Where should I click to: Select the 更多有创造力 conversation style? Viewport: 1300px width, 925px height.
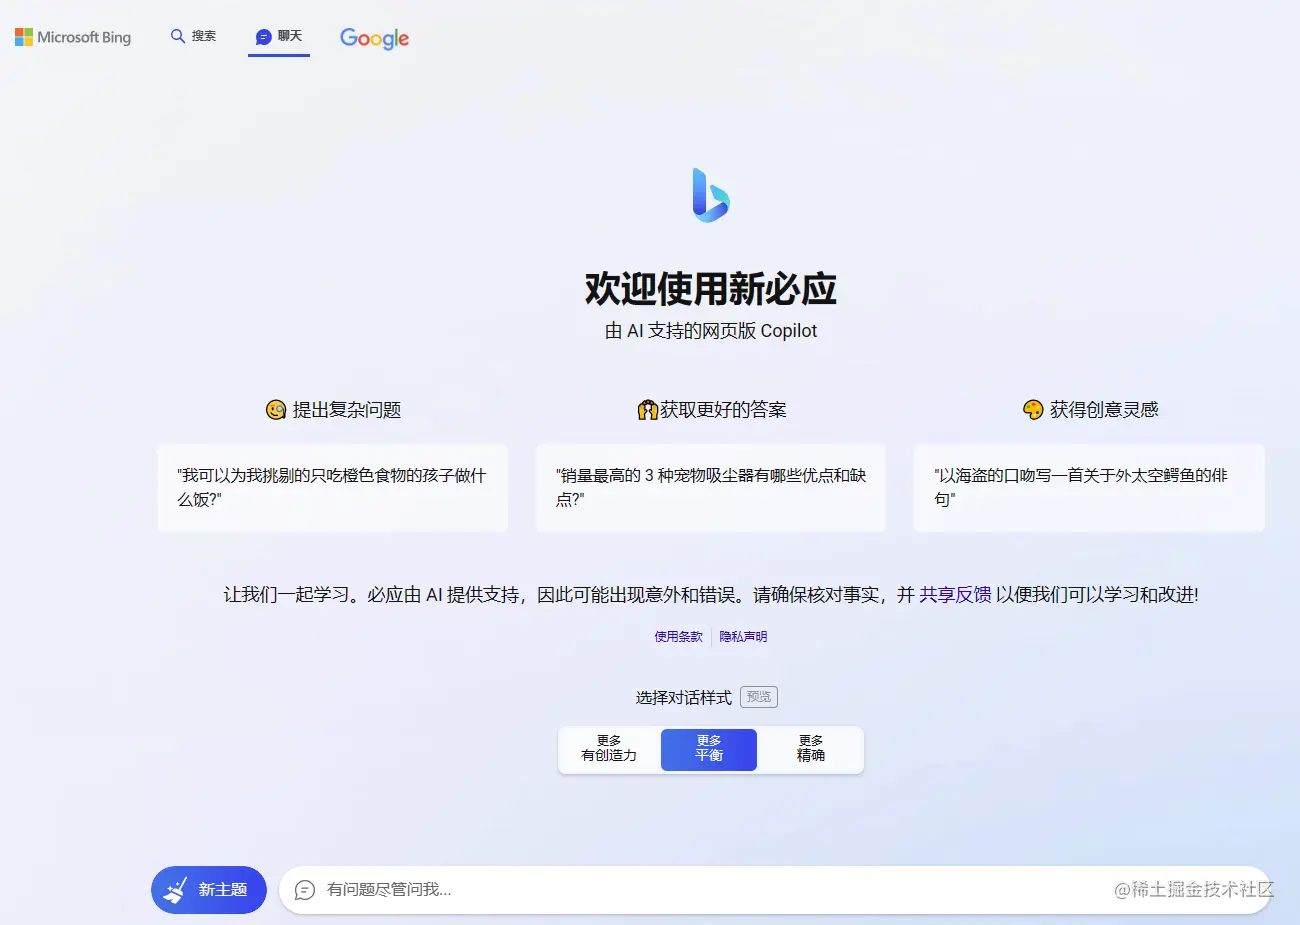[x=608, y=749]
